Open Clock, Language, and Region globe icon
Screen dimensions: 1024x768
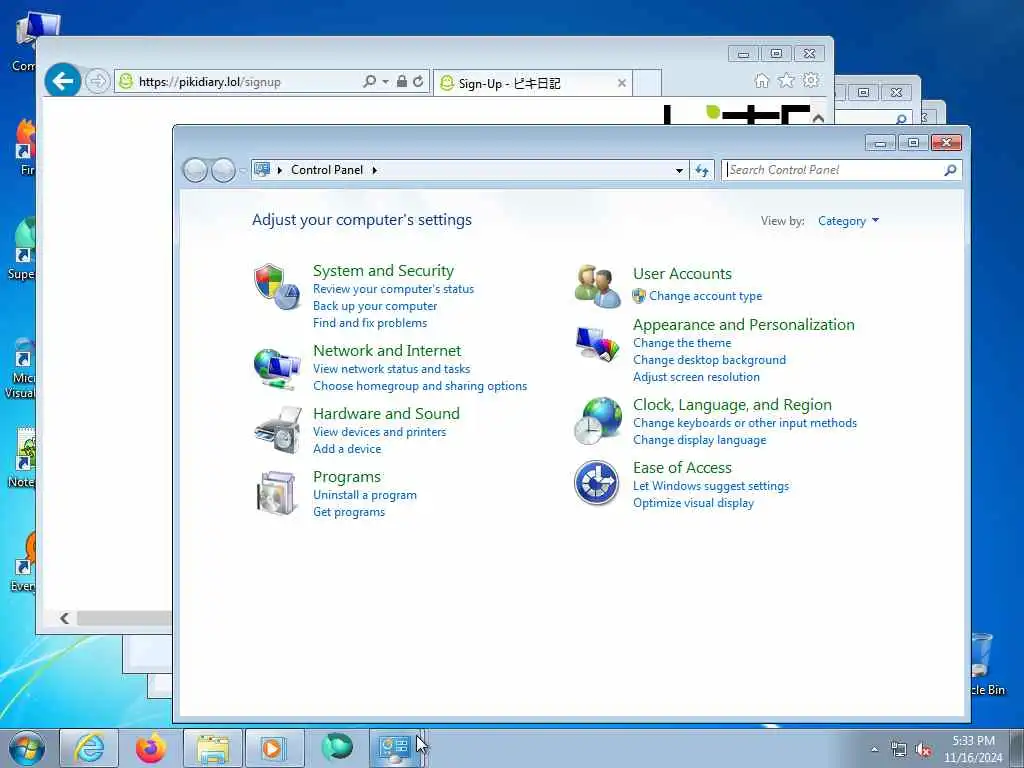pos(598,421)
